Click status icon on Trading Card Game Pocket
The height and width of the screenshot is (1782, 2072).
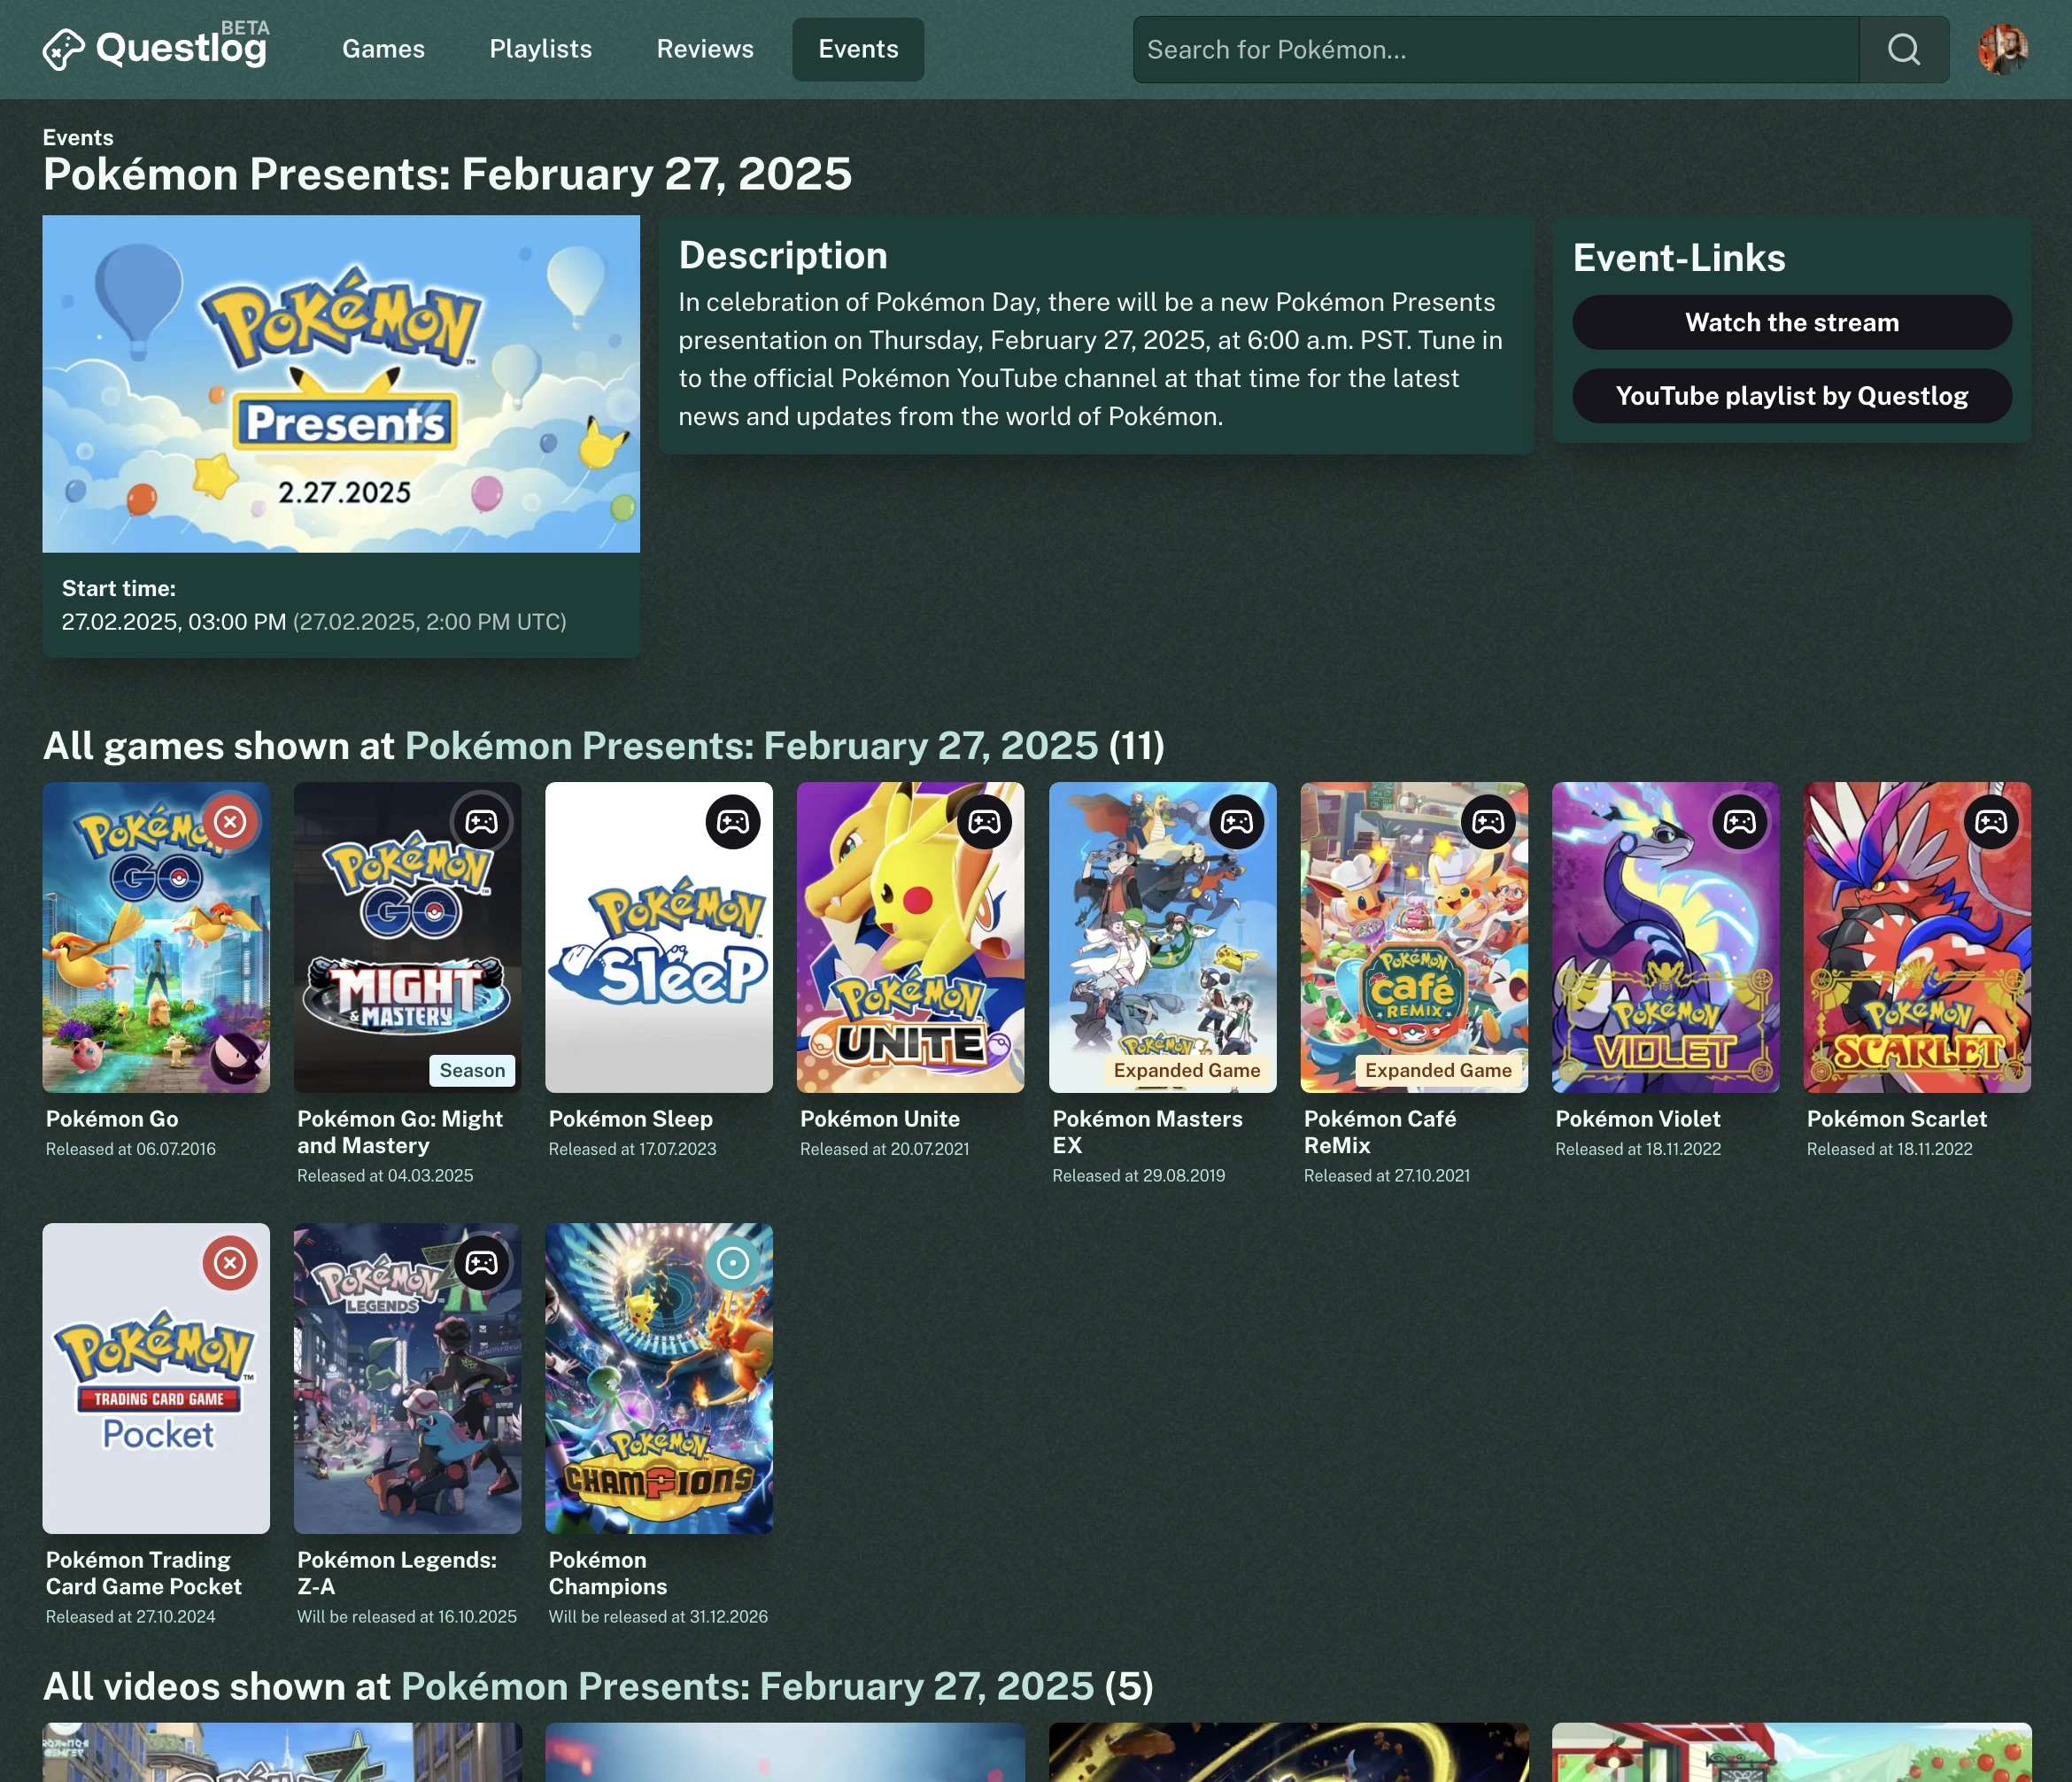(230, 1263)
